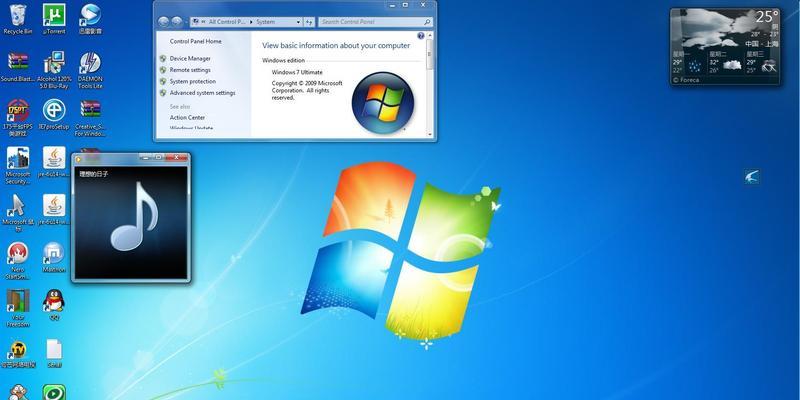Click the rainy forecast icon in weather gadget
The height and width of the screenshot is (400, 800).
point(695,66)
